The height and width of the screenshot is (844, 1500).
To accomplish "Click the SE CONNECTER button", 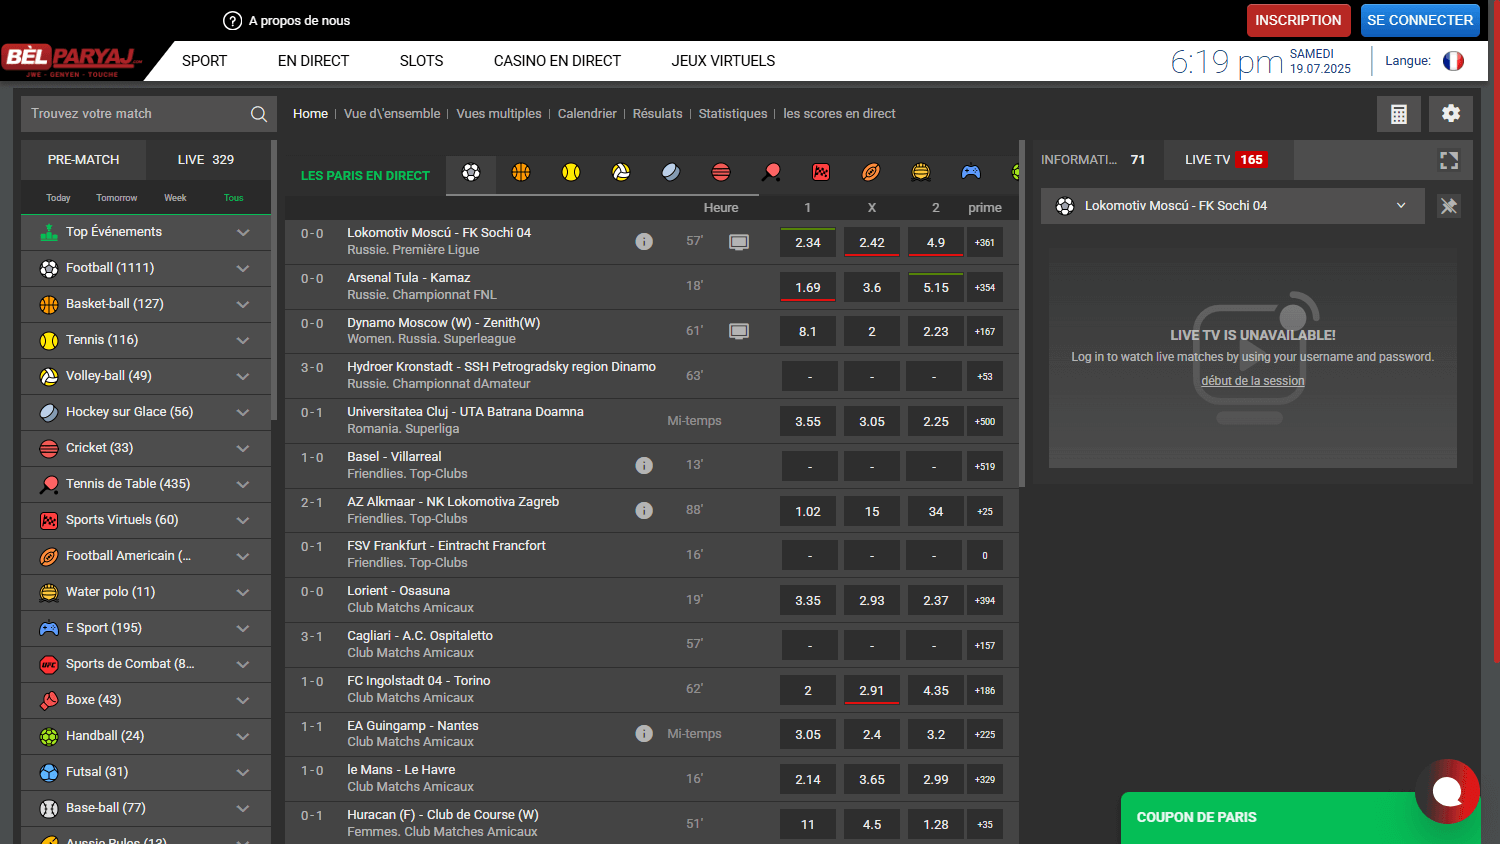I will pos(1420,20).
